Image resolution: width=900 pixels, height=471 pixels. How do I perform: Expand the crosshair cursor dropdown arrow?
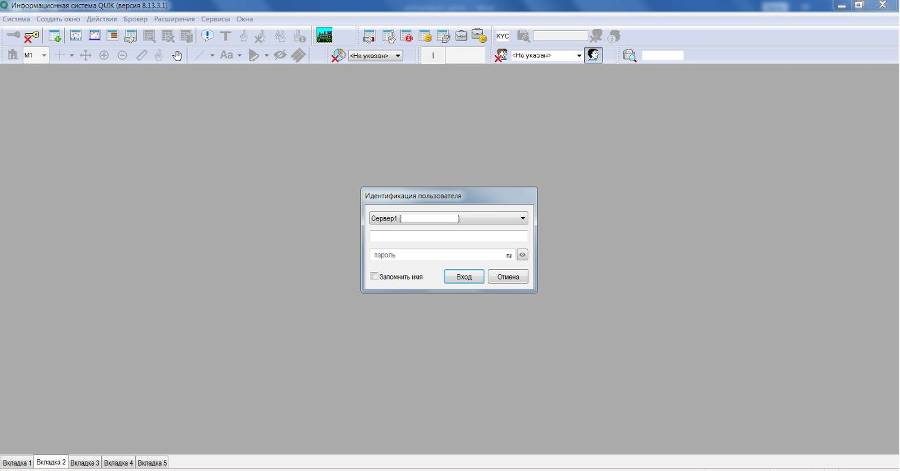[72, 56]
